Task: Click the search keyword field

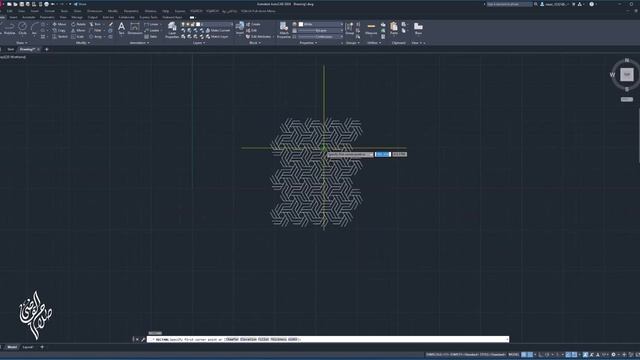Action: [509, 4]
